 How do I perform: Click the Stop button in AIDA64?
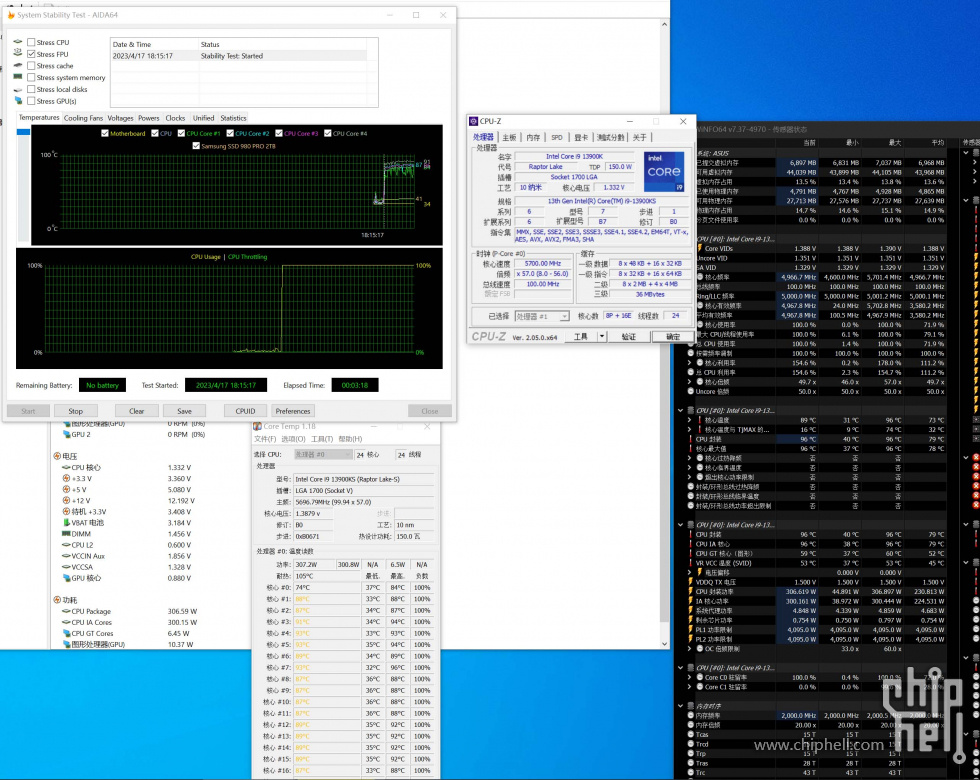(76, 411)
